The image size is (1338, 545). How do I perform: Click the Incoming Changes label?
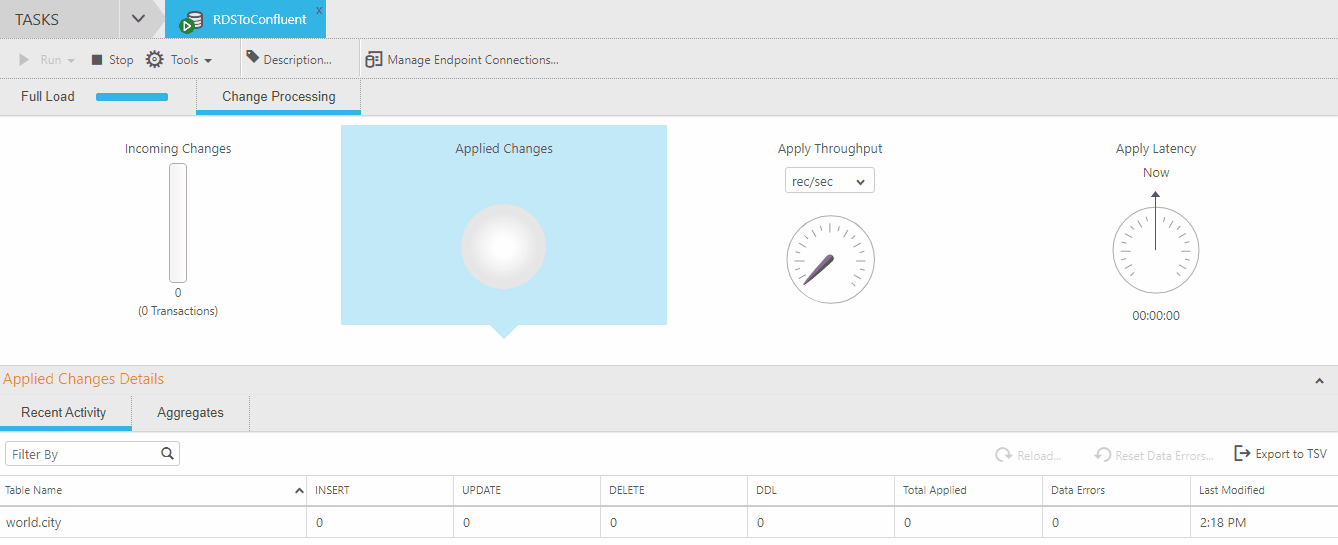tap(178, 149)
